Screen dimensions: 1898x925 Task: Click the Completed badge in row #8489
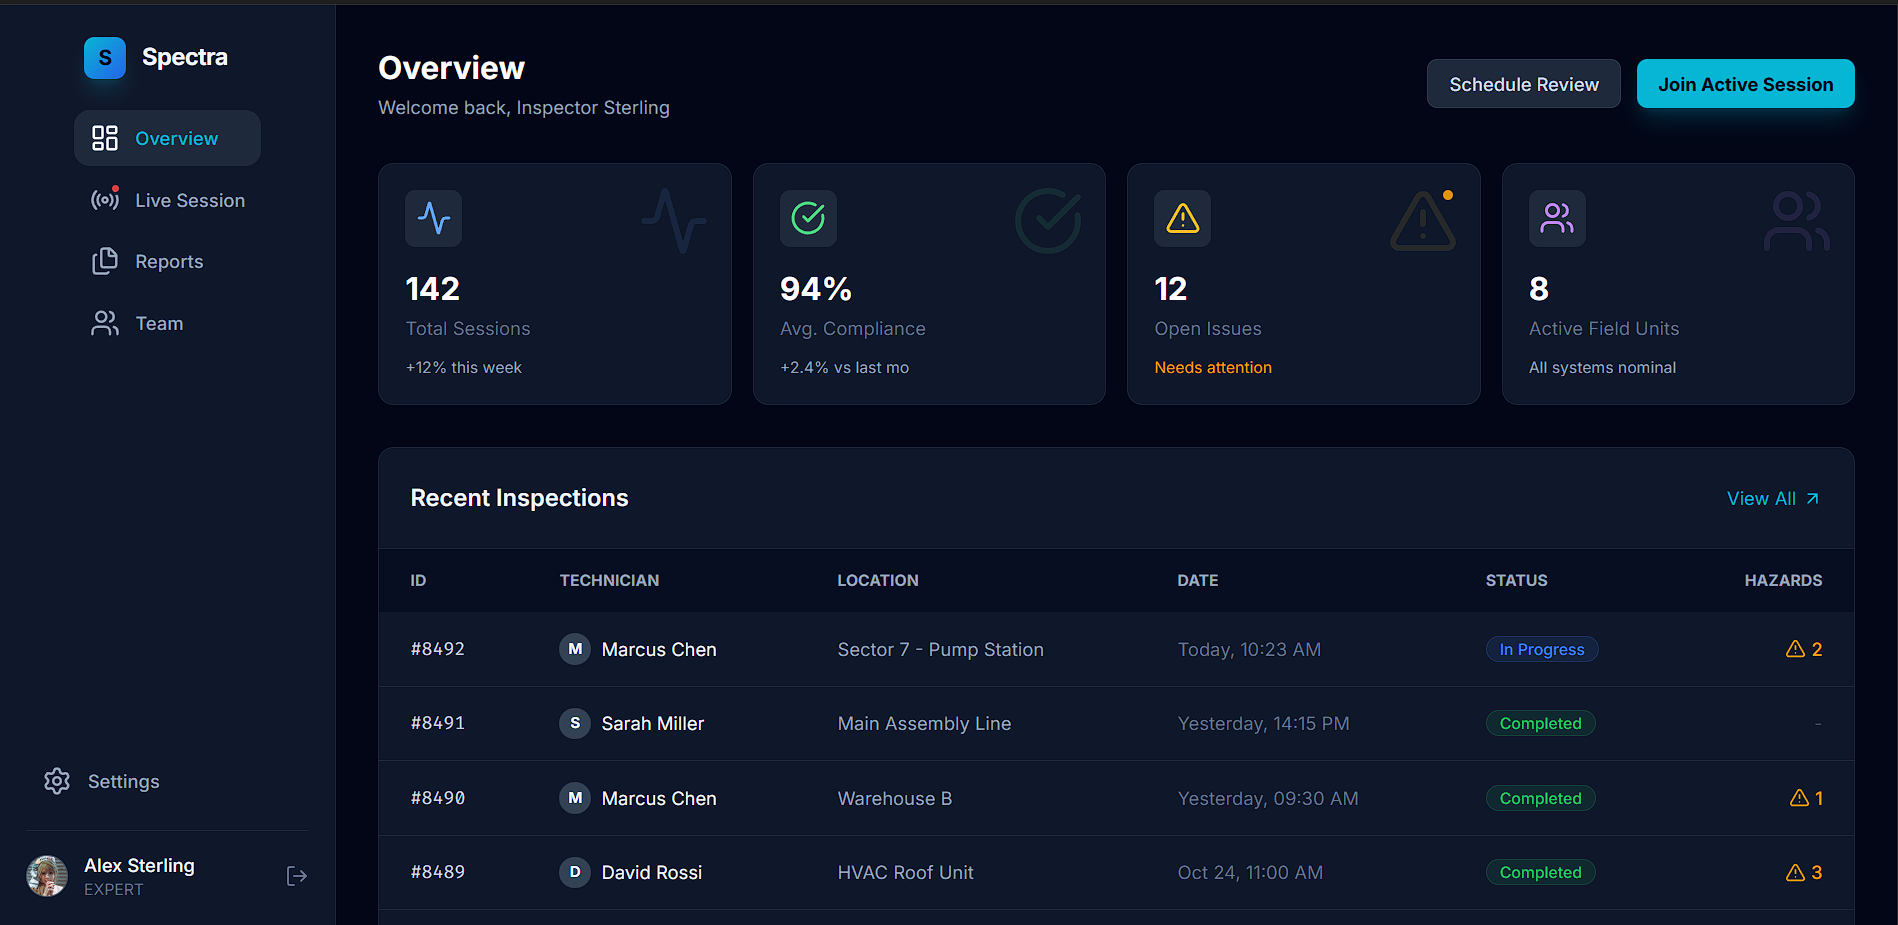tap(1541, 872)
